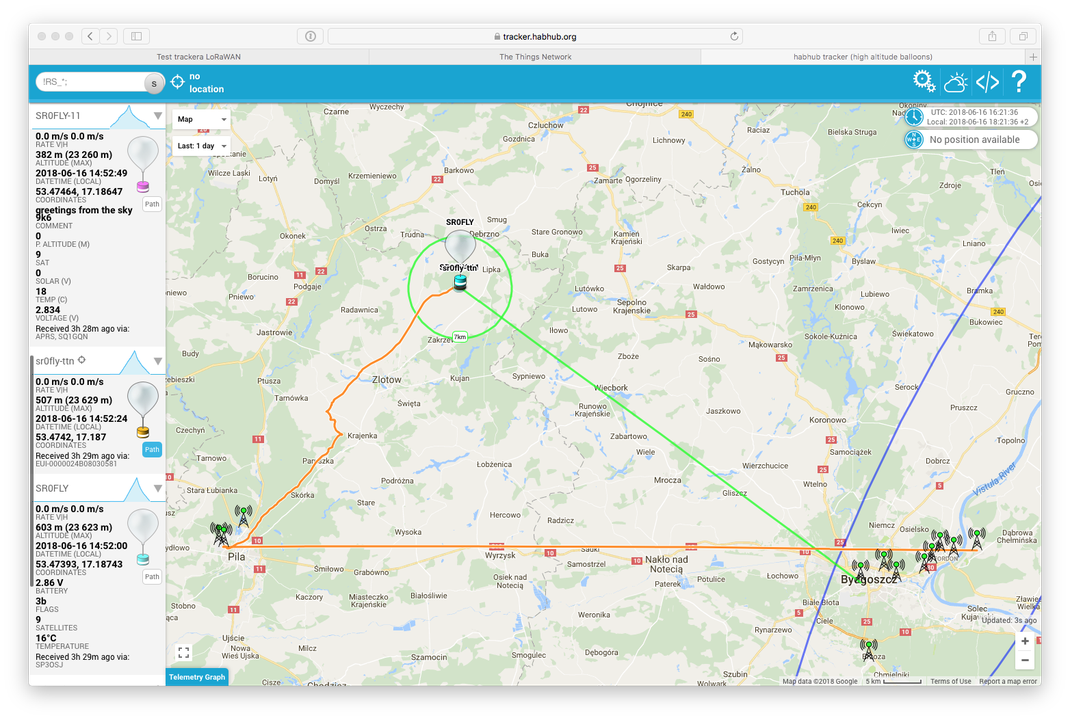Open a new Safari tab
The image size is (1070, 720).
click(x=1033, y=57)
